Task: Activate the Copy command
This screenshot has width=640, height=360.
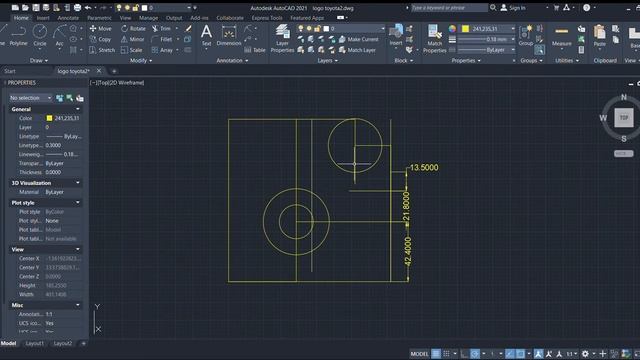Action: pos(100,39)
